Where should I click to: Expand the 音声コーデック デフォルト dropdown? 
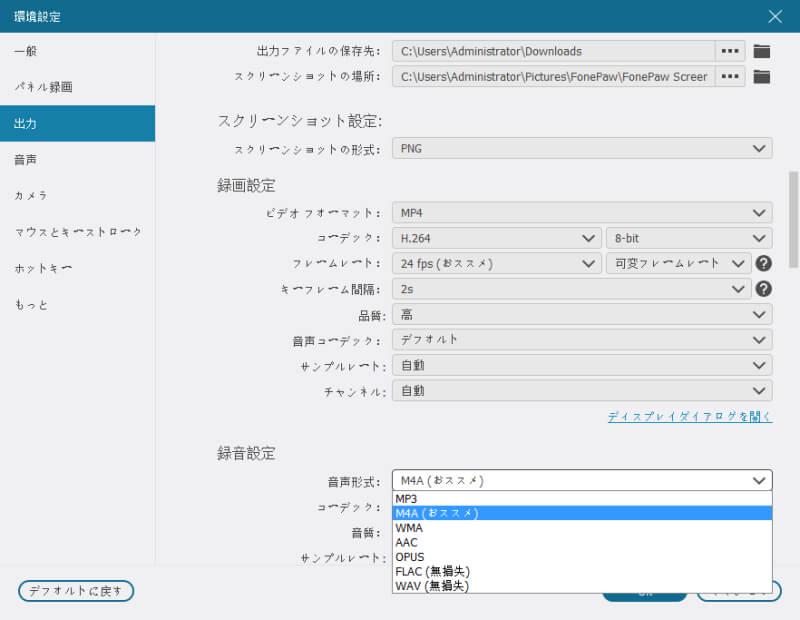[582, 340]
